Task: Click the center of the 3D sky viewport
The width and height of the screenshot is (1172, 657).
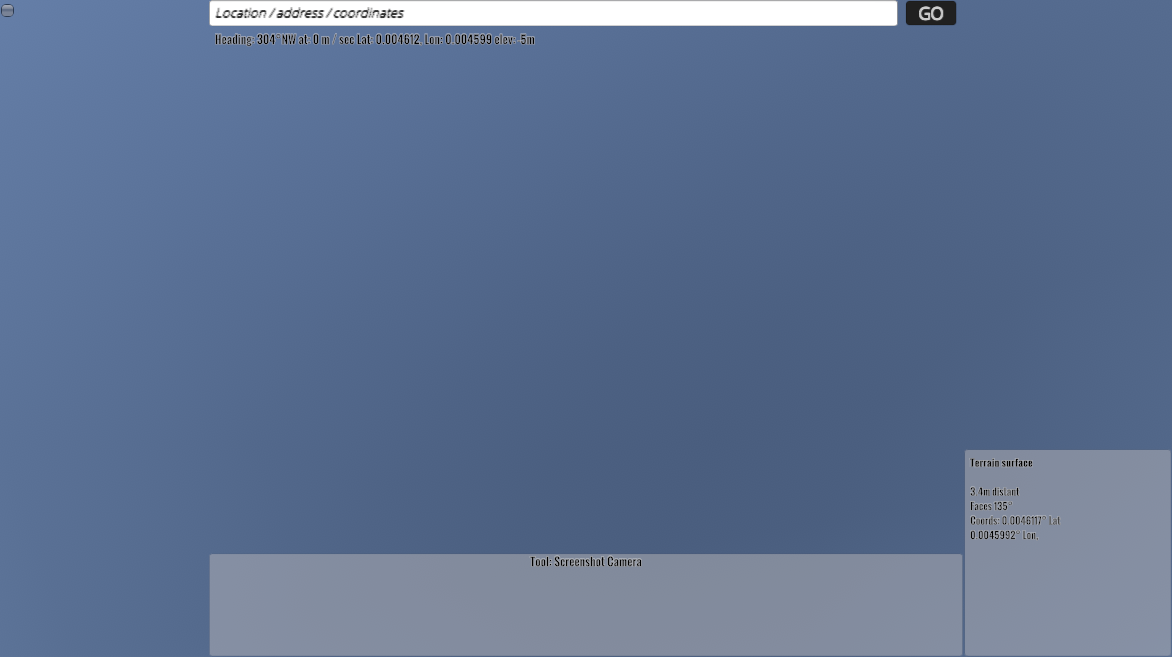Action: 586,300
